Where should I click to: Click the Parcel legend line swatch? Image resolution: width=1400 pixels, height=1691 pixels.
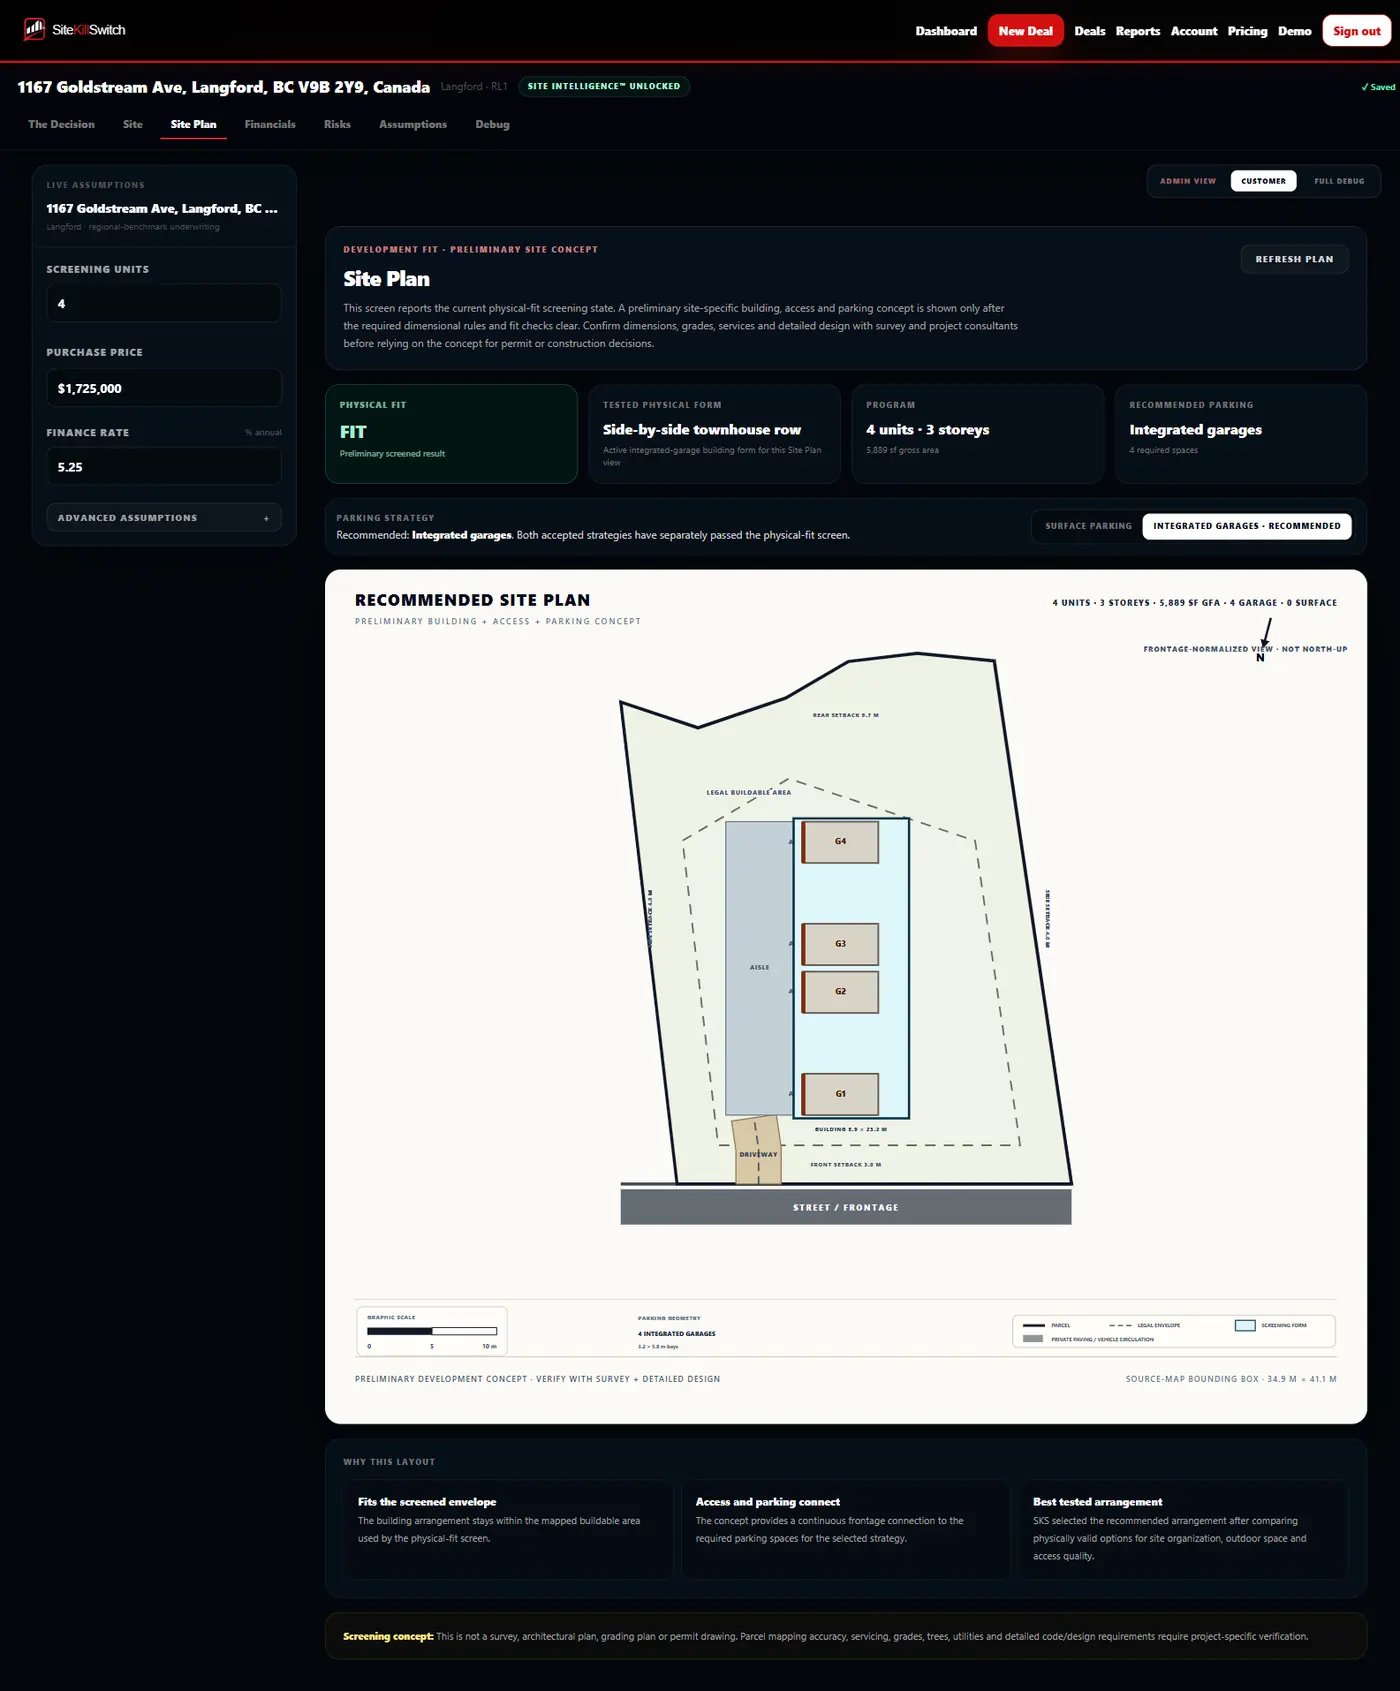(x=1033, y=1325)
